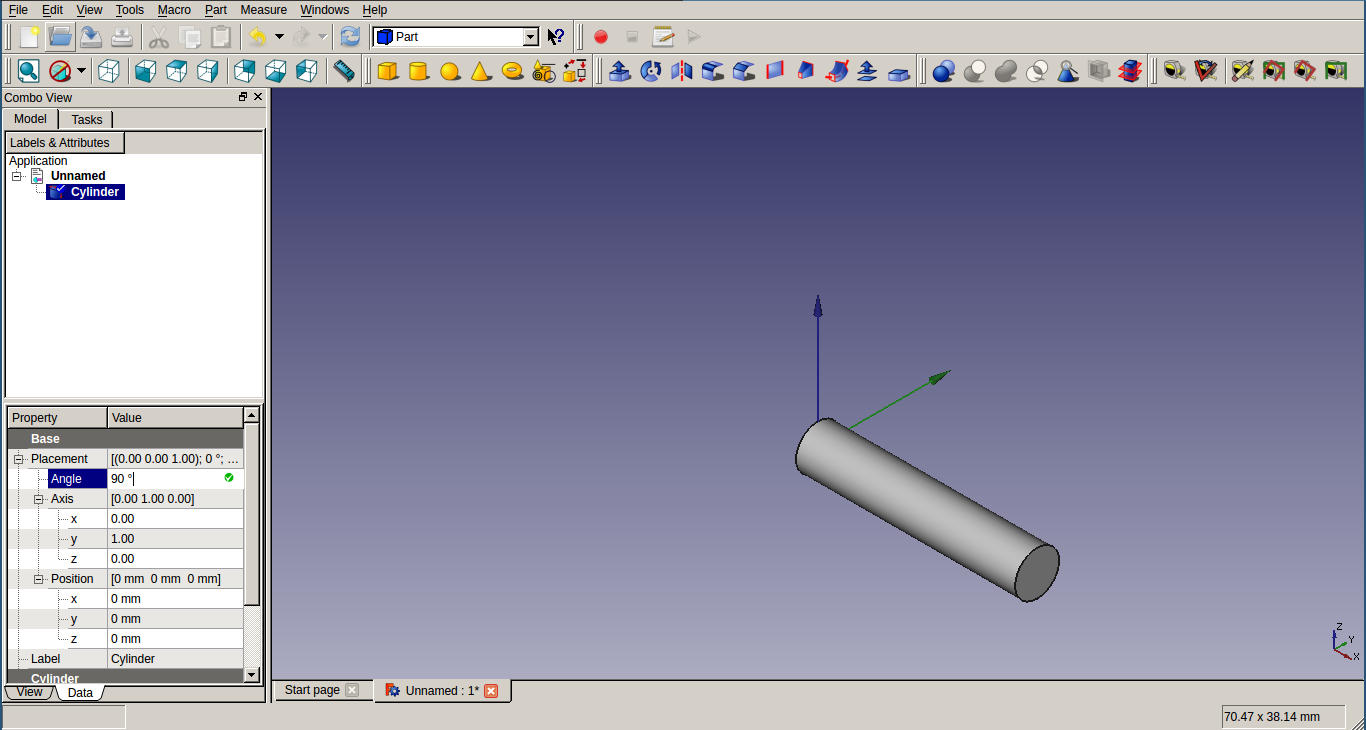Collapse the Unnamed document tree node
Viewport: 1366px width, 730px height.
coord(17,176)
